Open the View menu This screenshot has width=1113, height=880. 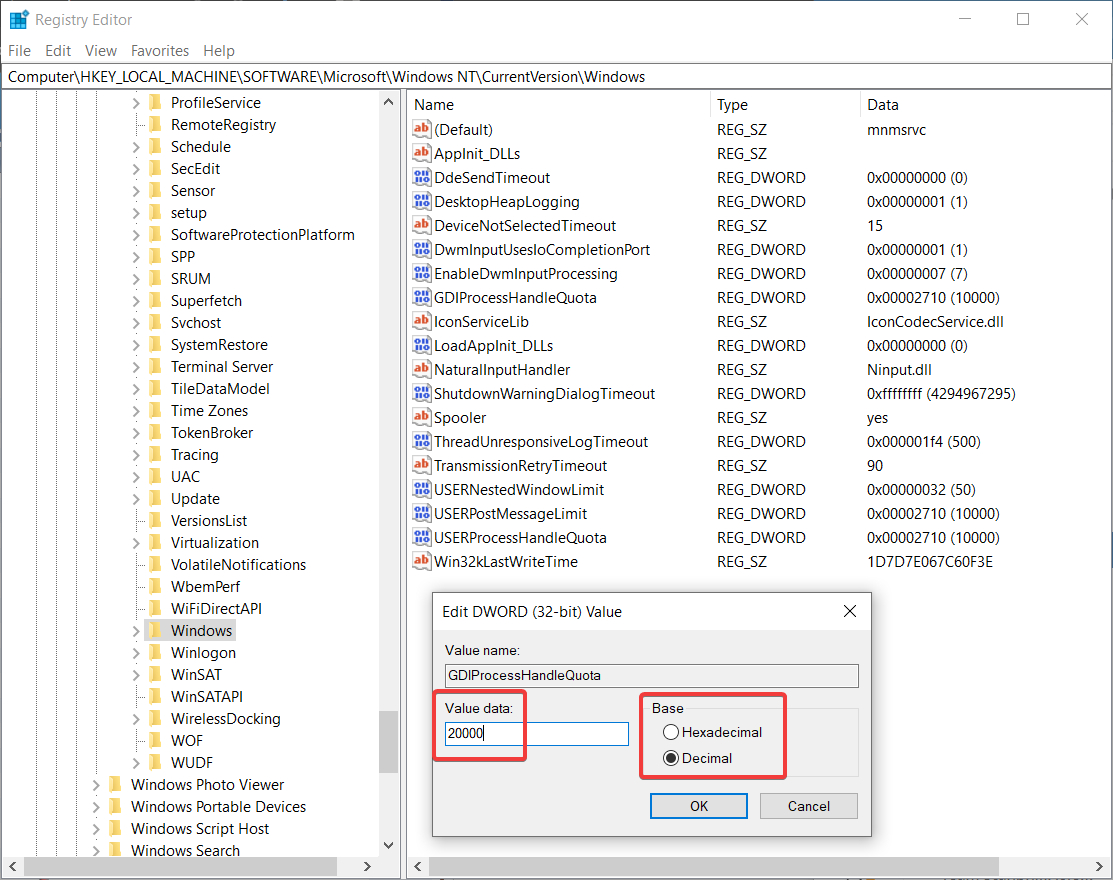click(101, 50)
